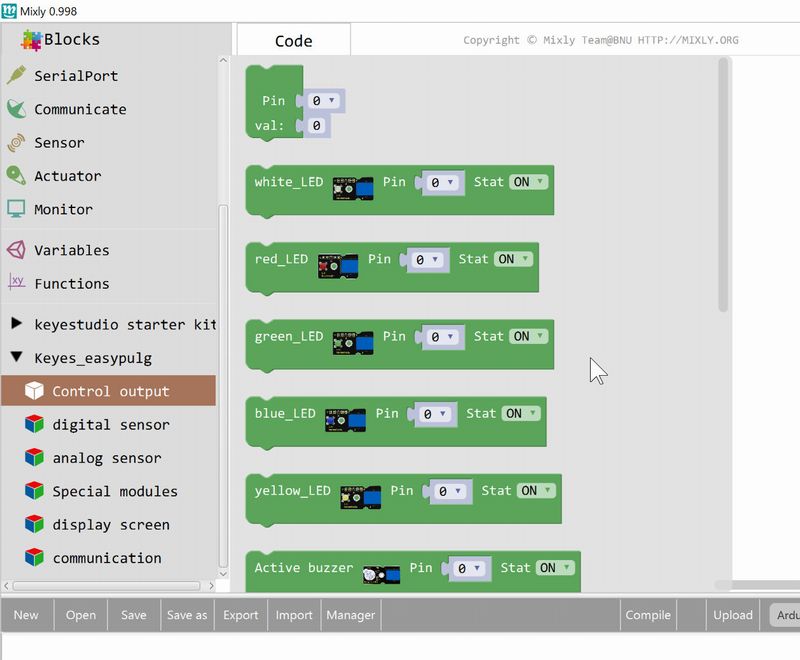Expand keyestudio starter kit category
This screenshot has width=800, height=660.
pyautogui.click(x=16, y=323)
